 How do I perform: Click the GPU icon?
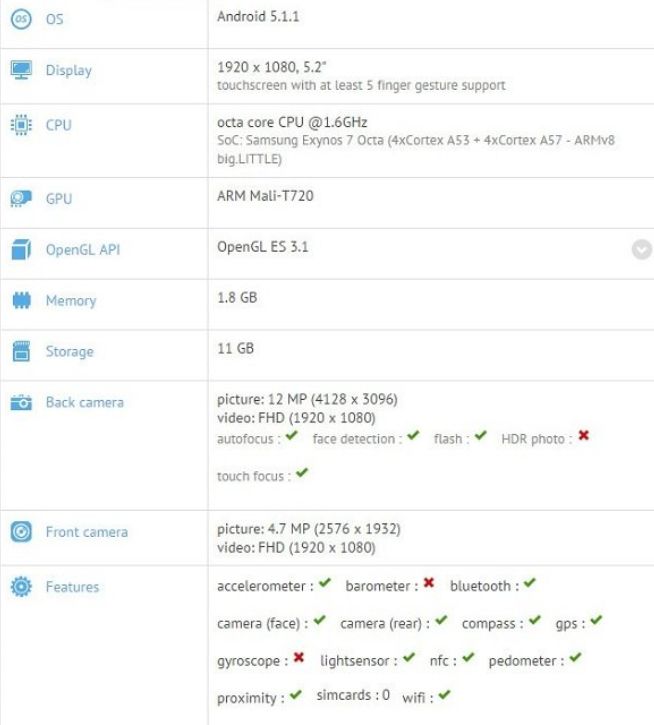point(21,199)
